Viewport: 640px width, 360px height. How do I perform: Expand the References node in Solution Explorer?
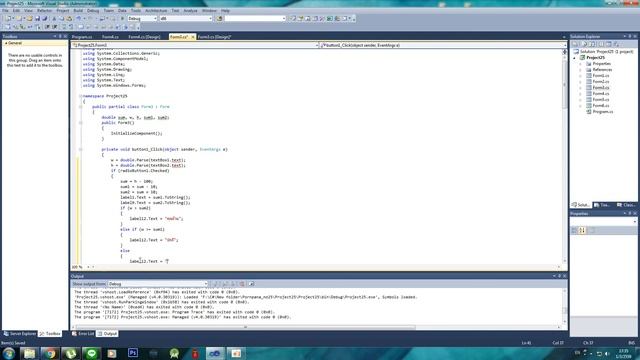tap(580, 70)
